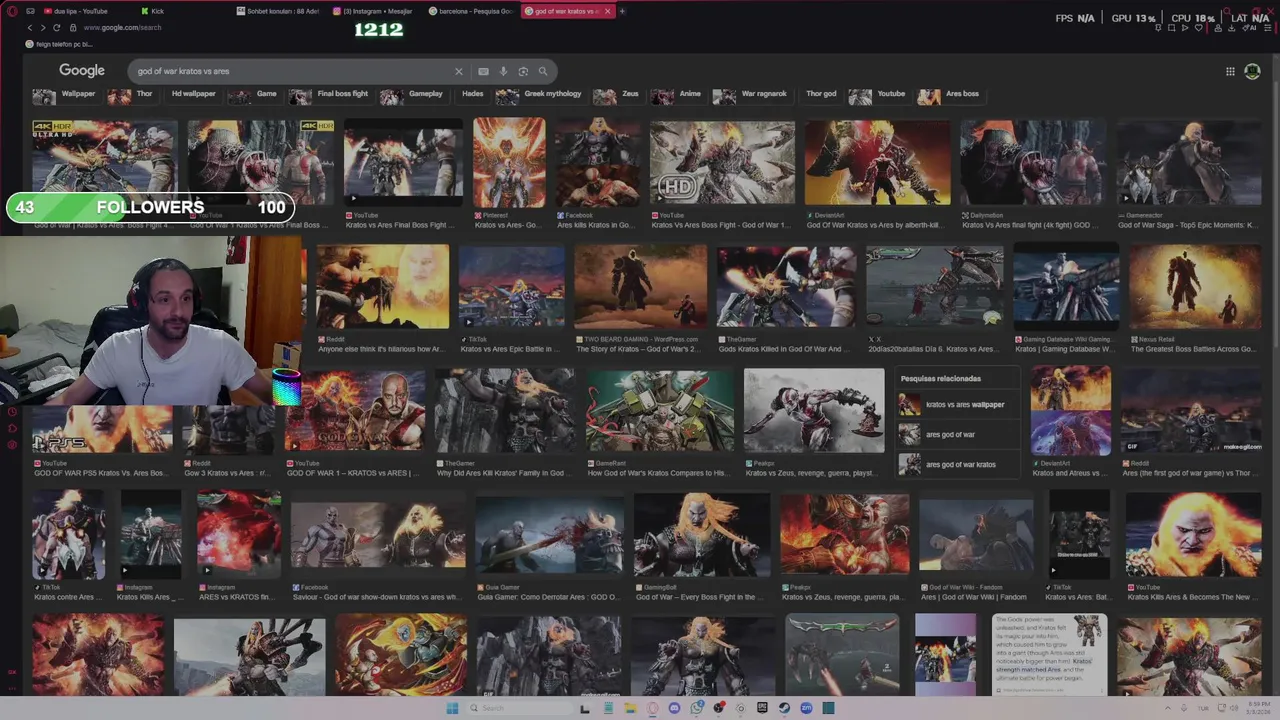Image resolution: width=1280 pixels, height=720 pixels.
Task: Open Discord from the taskbar
Action: (x=674, y=708)
